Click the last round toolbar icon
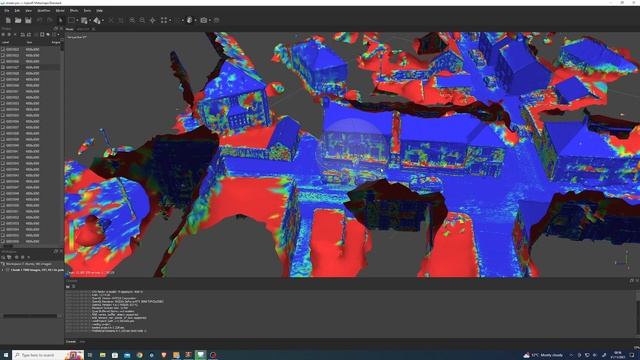This screenshot has height=360, width=640. pos(217,20)
